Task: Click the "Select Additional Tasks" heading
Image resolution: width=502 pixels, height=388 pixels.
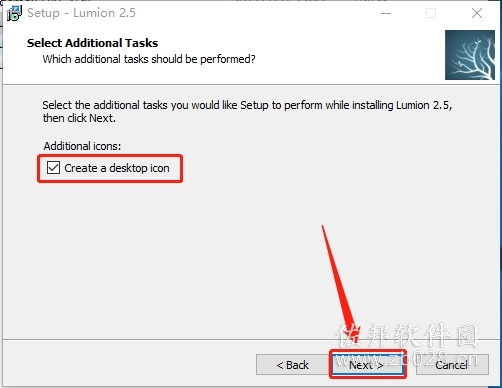Action: coord(93,43)
